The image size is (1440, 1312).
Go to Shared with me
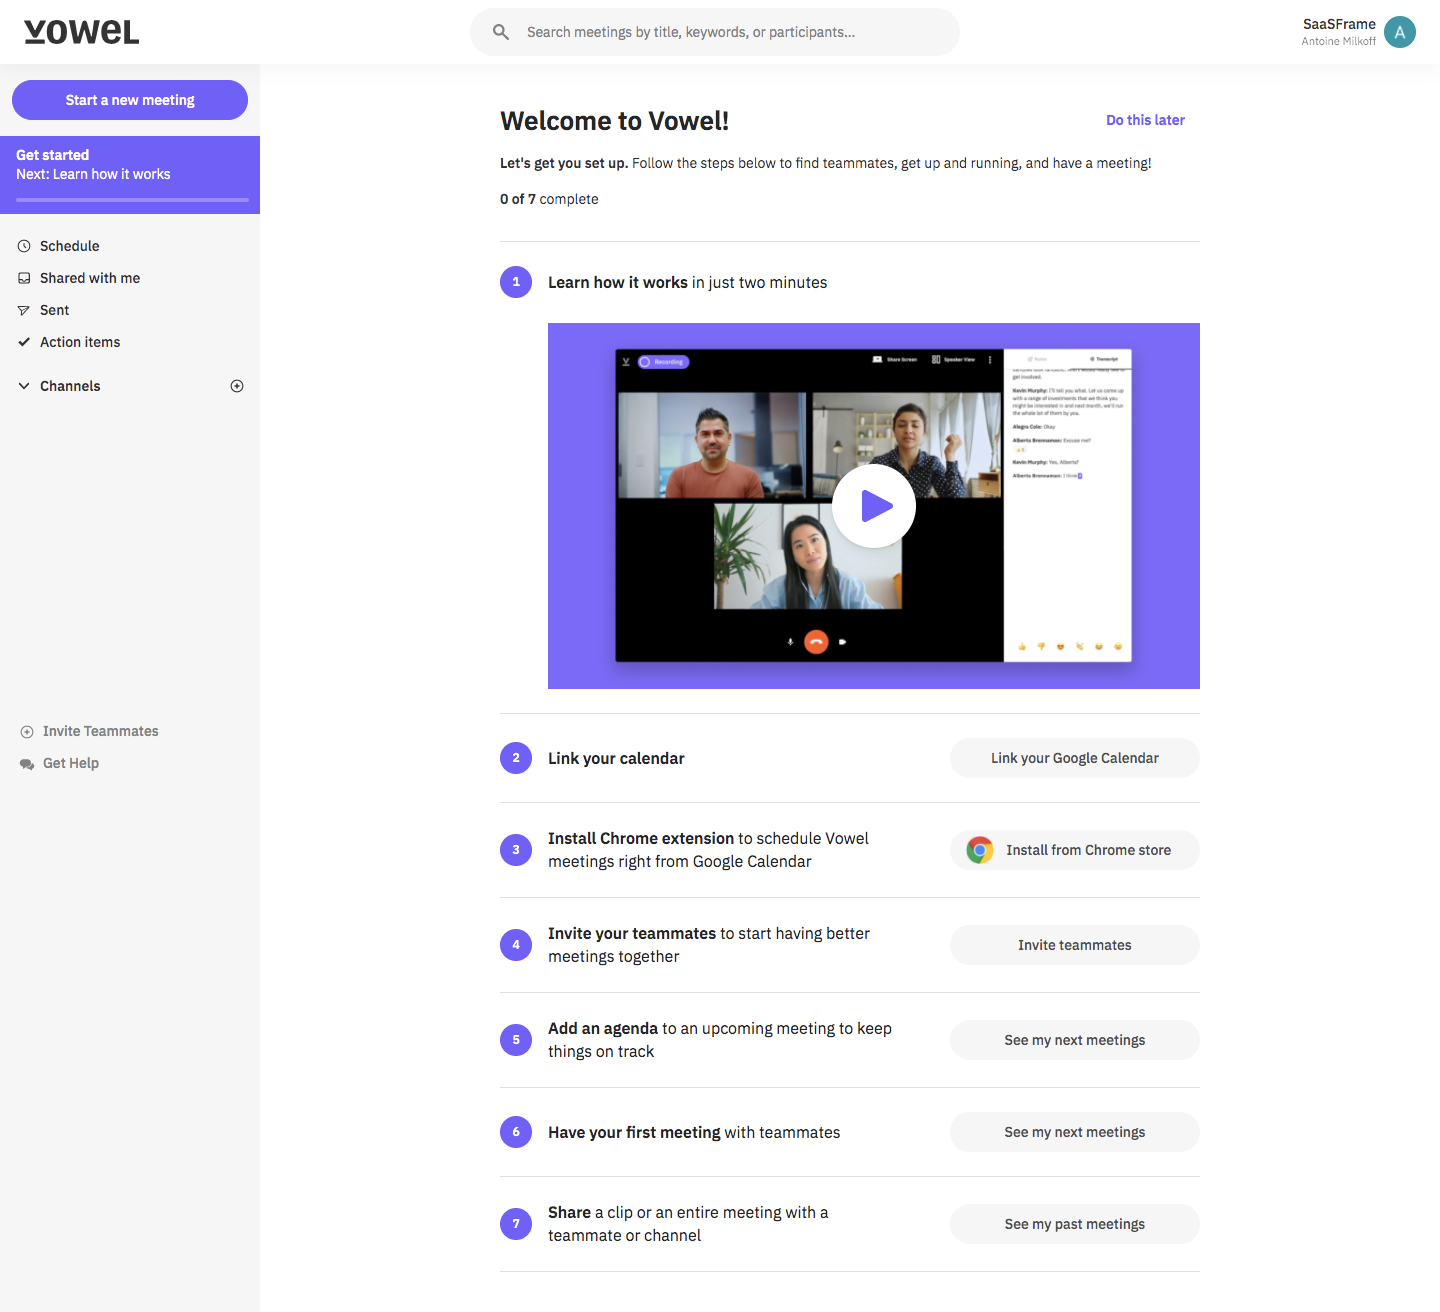[x=89, y=278]
